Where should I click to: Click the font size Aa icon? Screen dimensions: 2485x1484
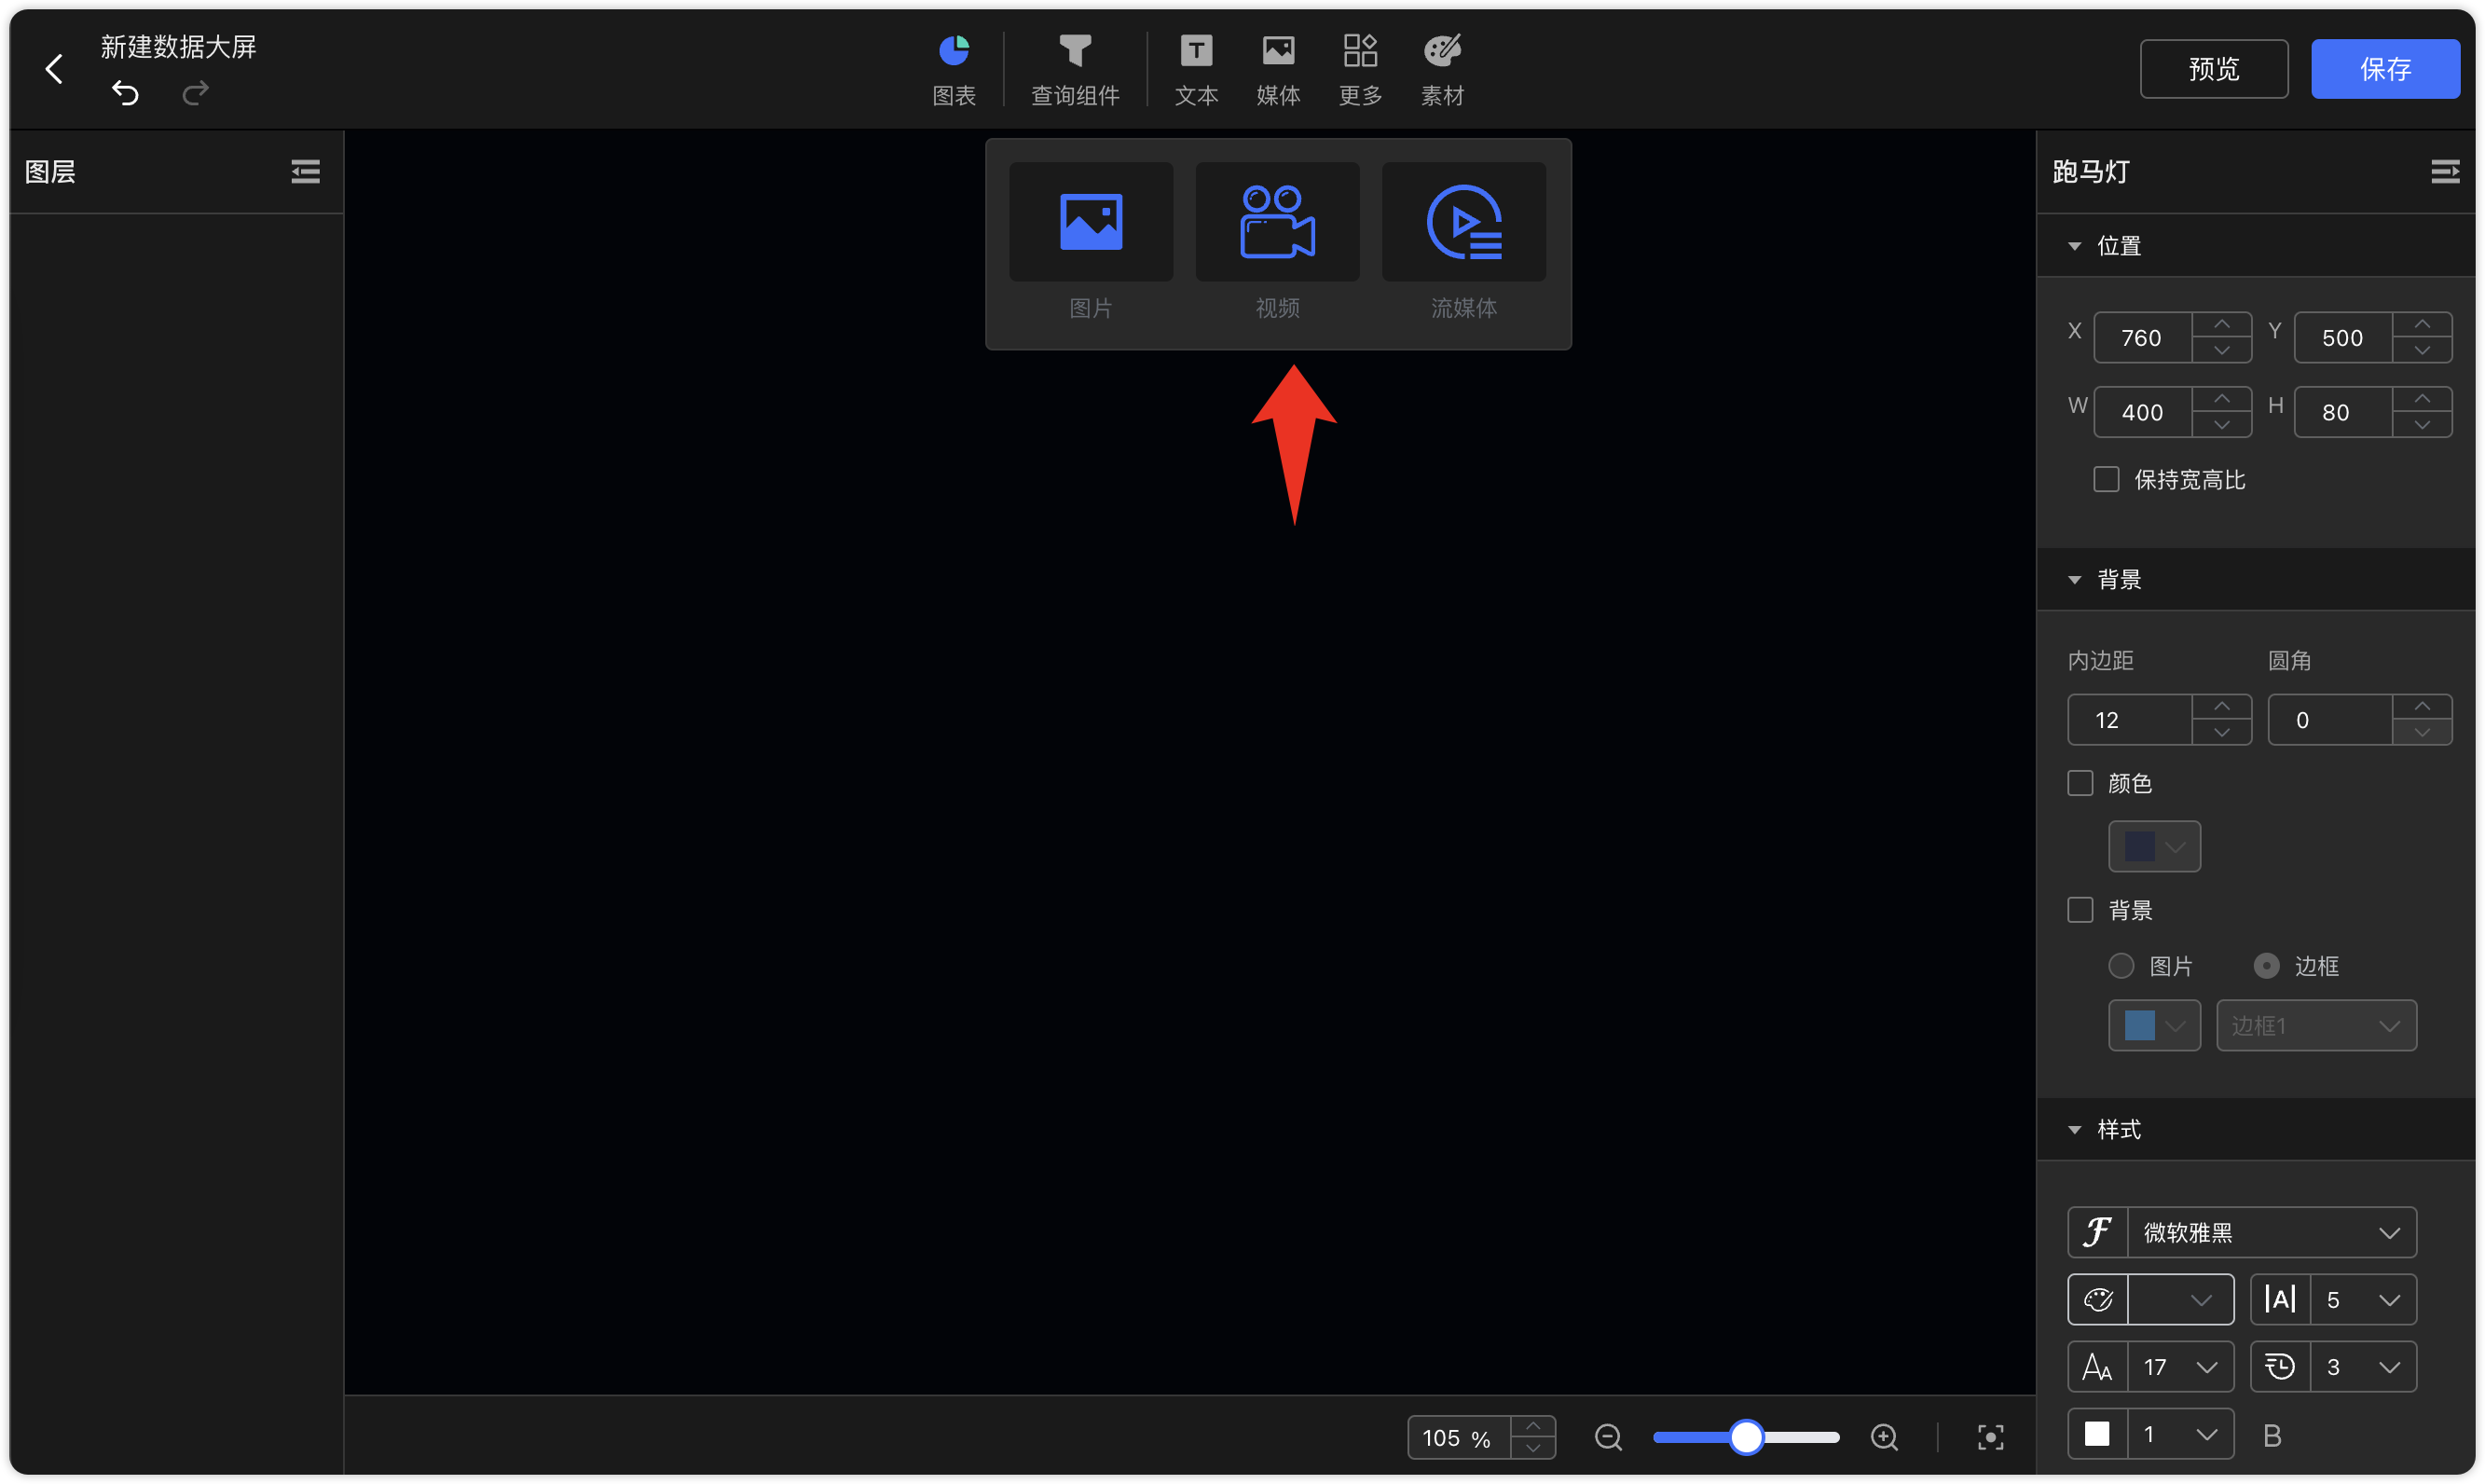pos(2097,1366)
